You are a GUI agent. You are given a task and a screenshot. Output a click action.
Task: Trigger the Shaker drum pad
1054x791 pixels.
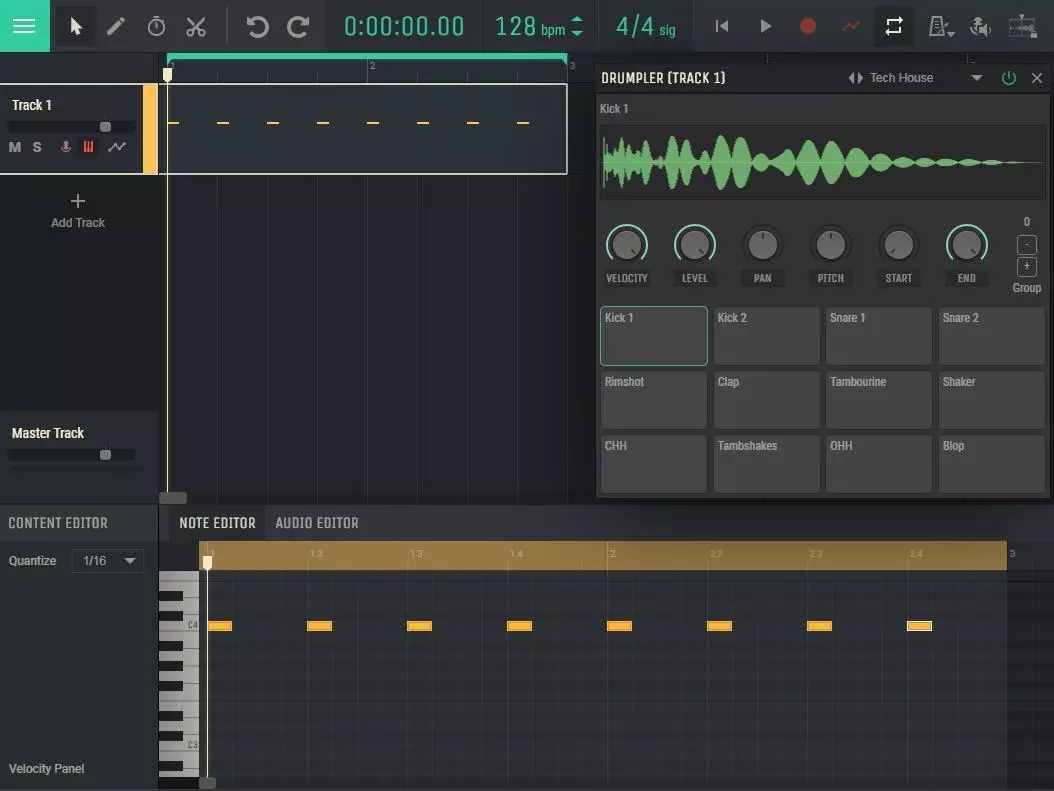click(x=991, y=400)
